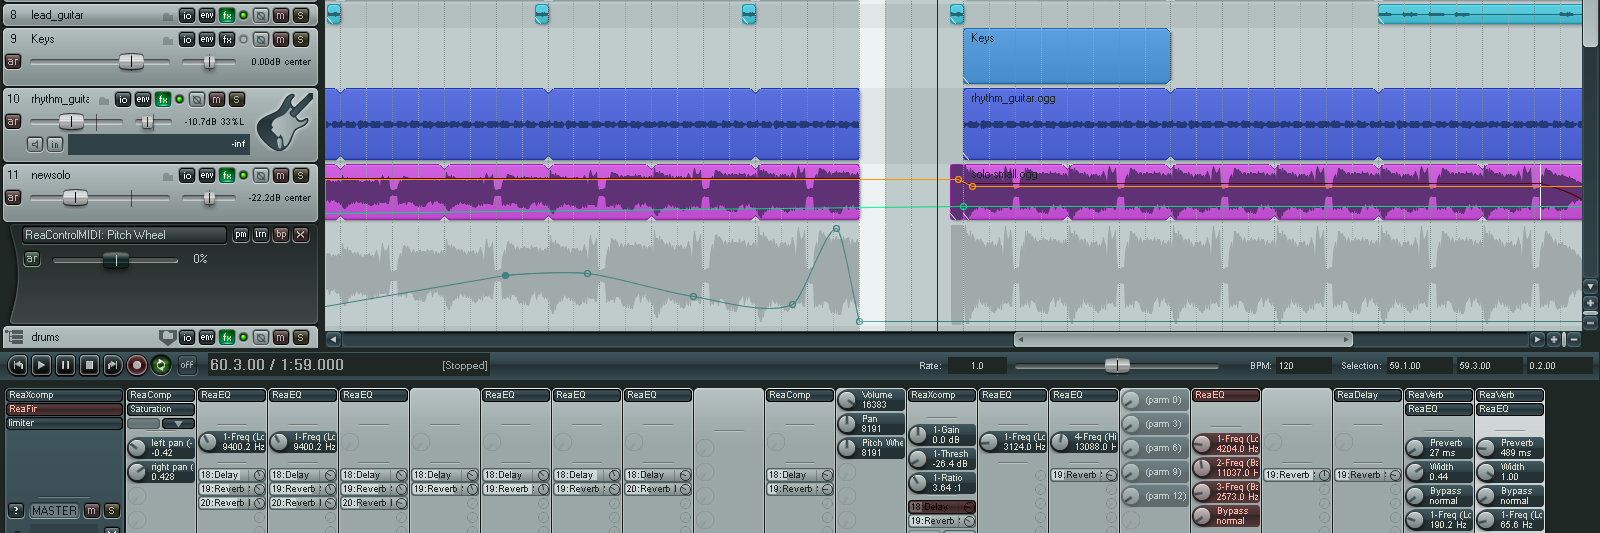Jump to project end in the transport
Screen dimensions: 1600x533
click(113, 365)
